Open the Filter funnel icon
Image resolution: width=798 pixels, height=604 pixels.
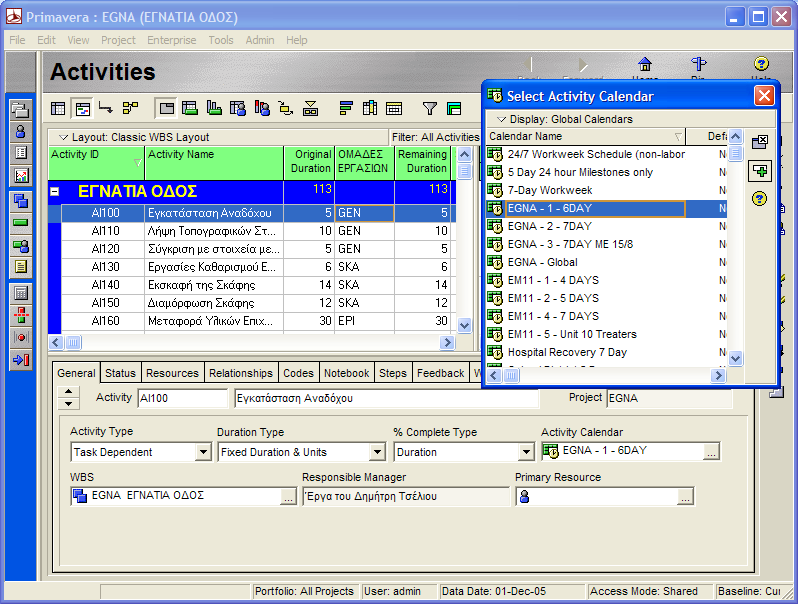pos(430,108)
